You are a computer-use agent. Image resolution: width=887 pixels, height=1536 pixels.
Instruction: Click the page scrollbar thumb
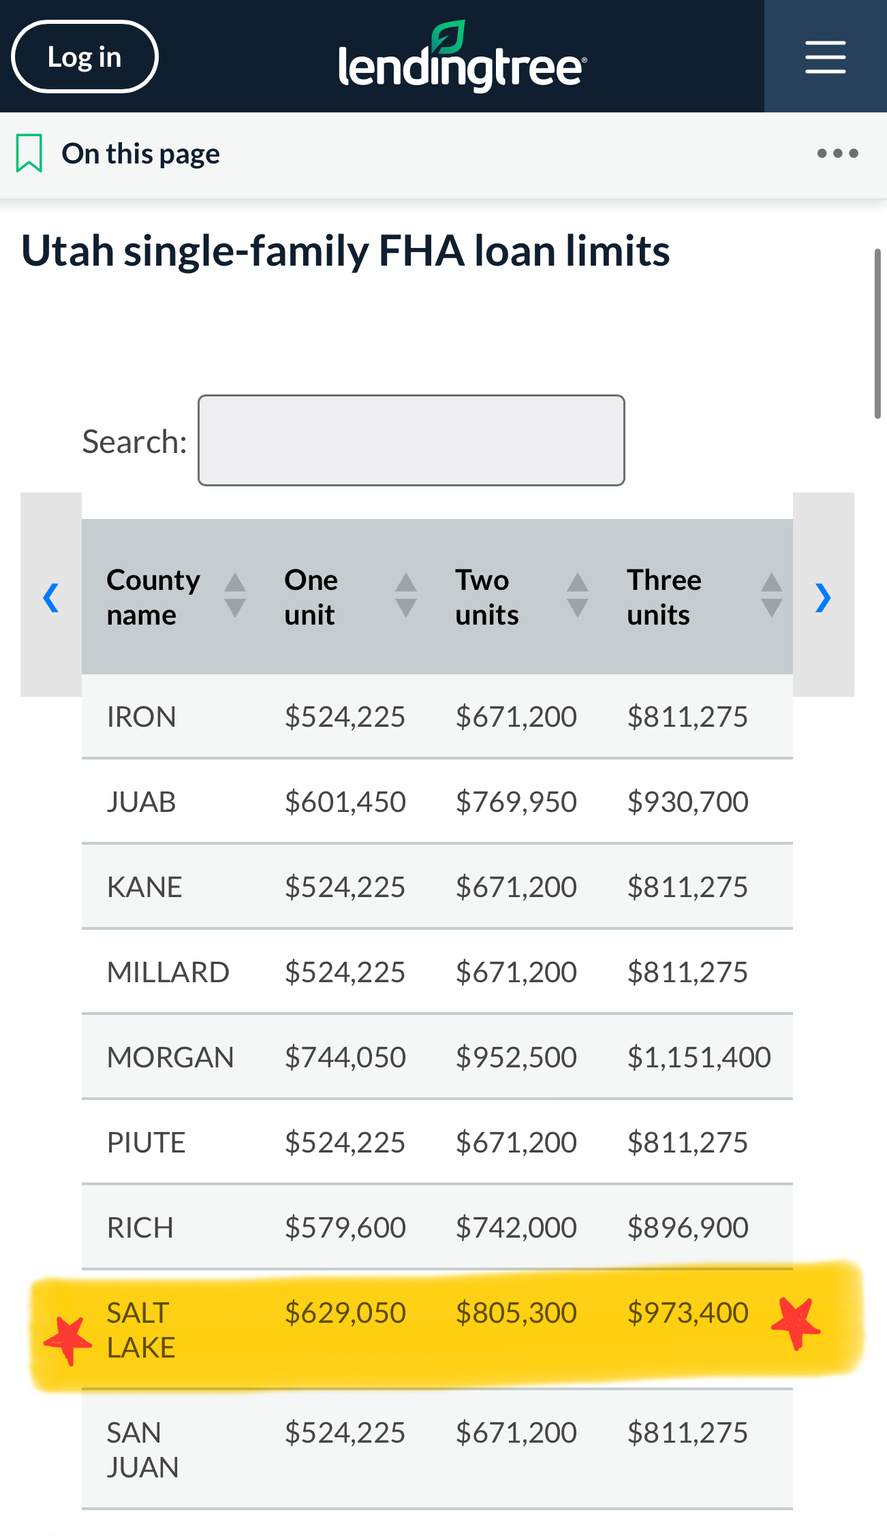point(877,333)
